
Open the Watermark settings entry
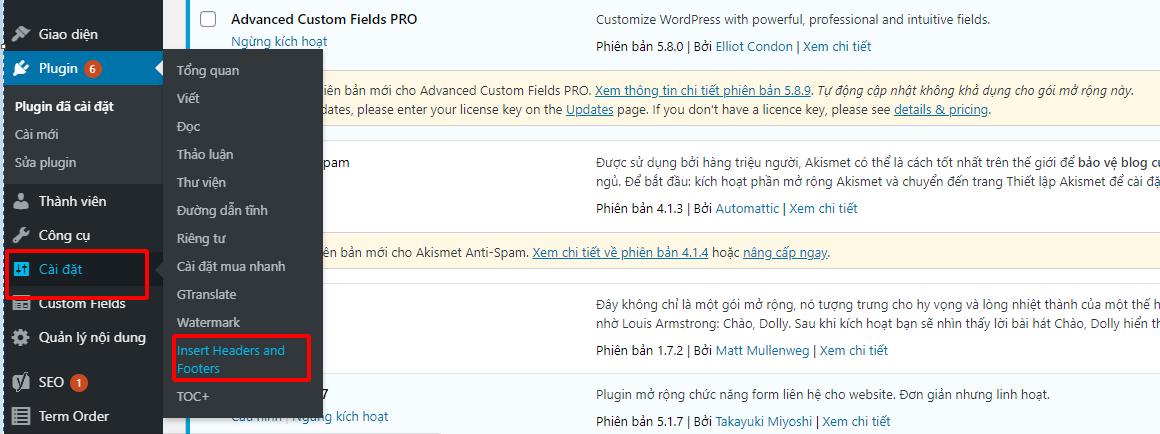208,322
